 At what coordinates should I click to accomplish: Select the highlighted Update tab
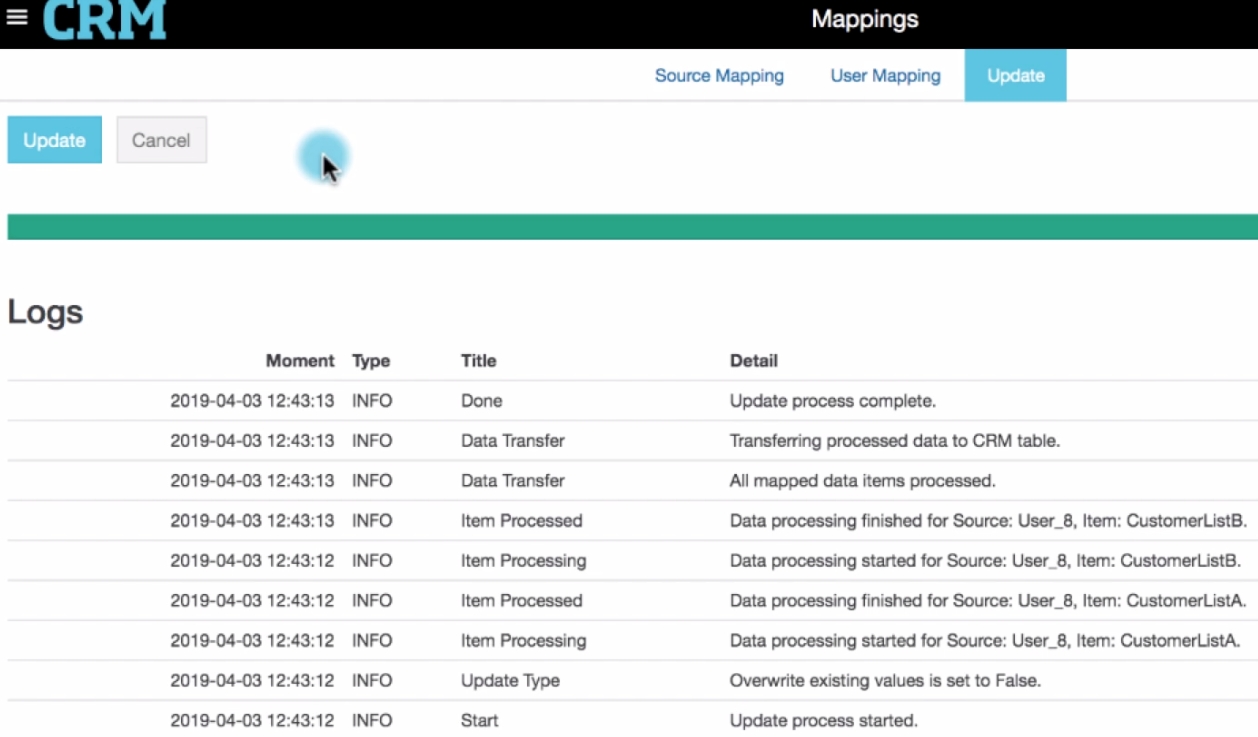point(1015,76)
